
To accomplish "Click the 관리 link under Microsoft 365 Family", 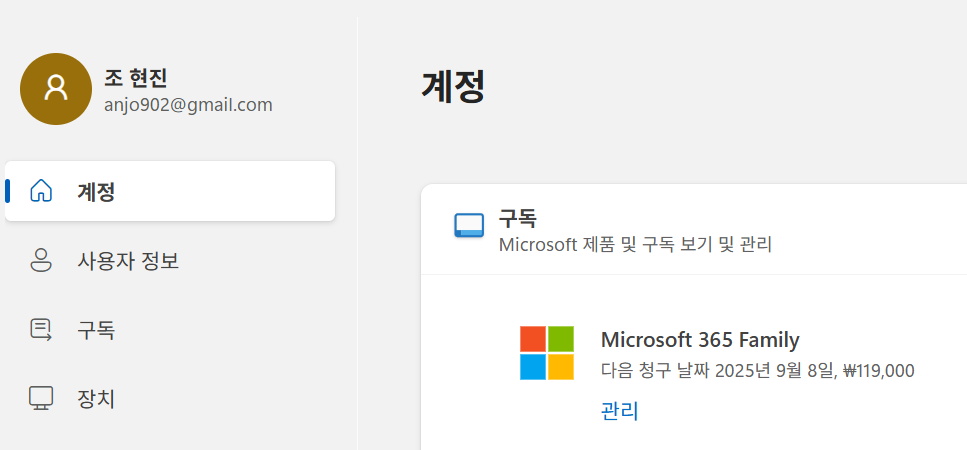I will click(x=619, y=411).
